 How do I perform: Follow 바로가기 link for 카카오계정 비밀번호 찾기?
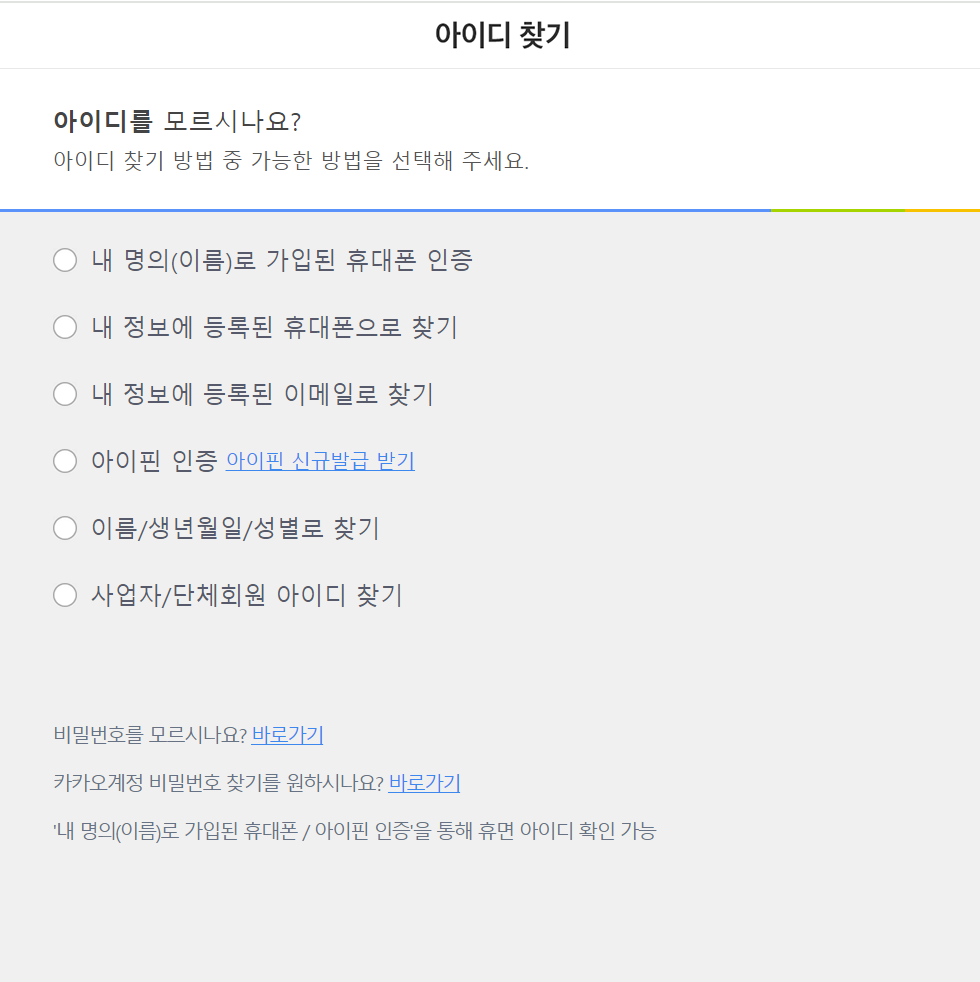point(424,783)
